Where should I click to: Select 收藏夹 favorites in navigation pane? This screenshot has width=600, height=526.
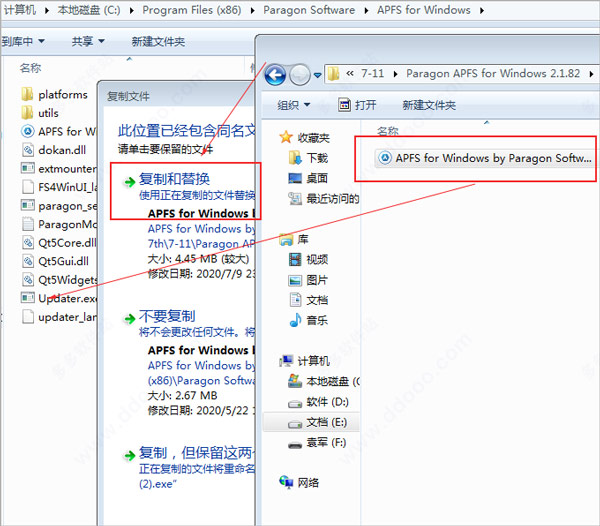click(305, 137)
